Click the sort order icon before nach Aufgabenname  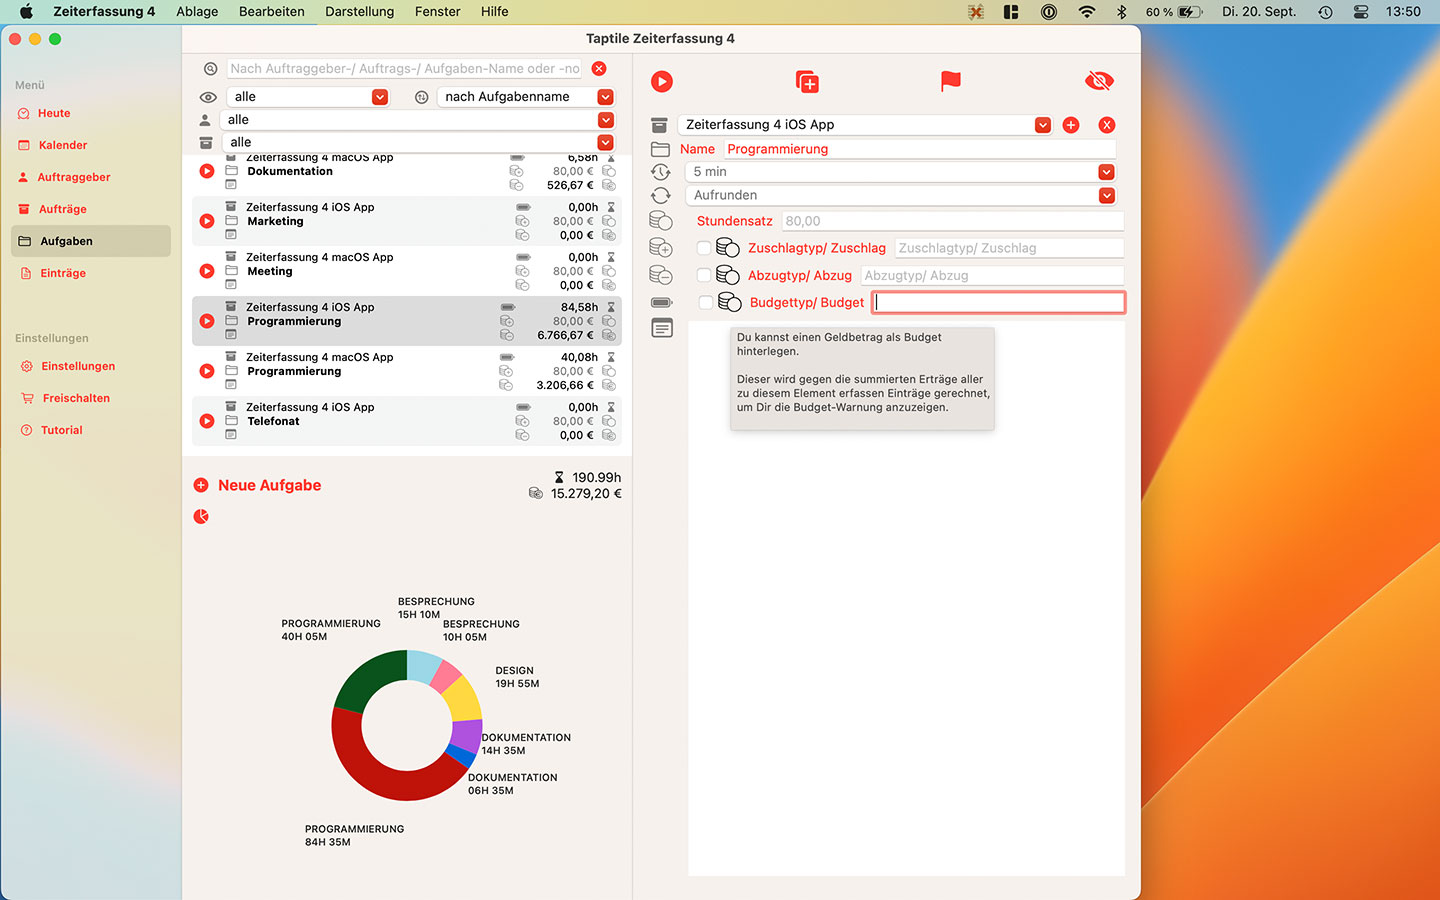click(x=422, y=97)
